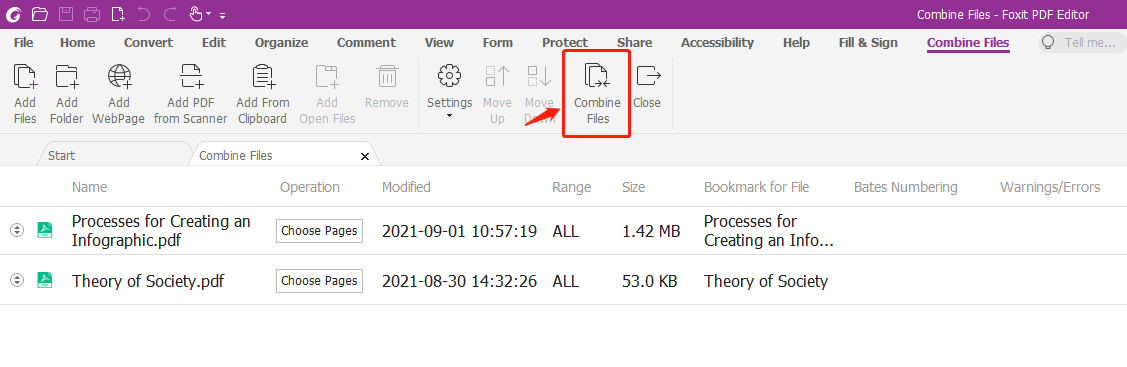
Task: Click the Open folder icon in title bar
Action: (x=40, y=14)
